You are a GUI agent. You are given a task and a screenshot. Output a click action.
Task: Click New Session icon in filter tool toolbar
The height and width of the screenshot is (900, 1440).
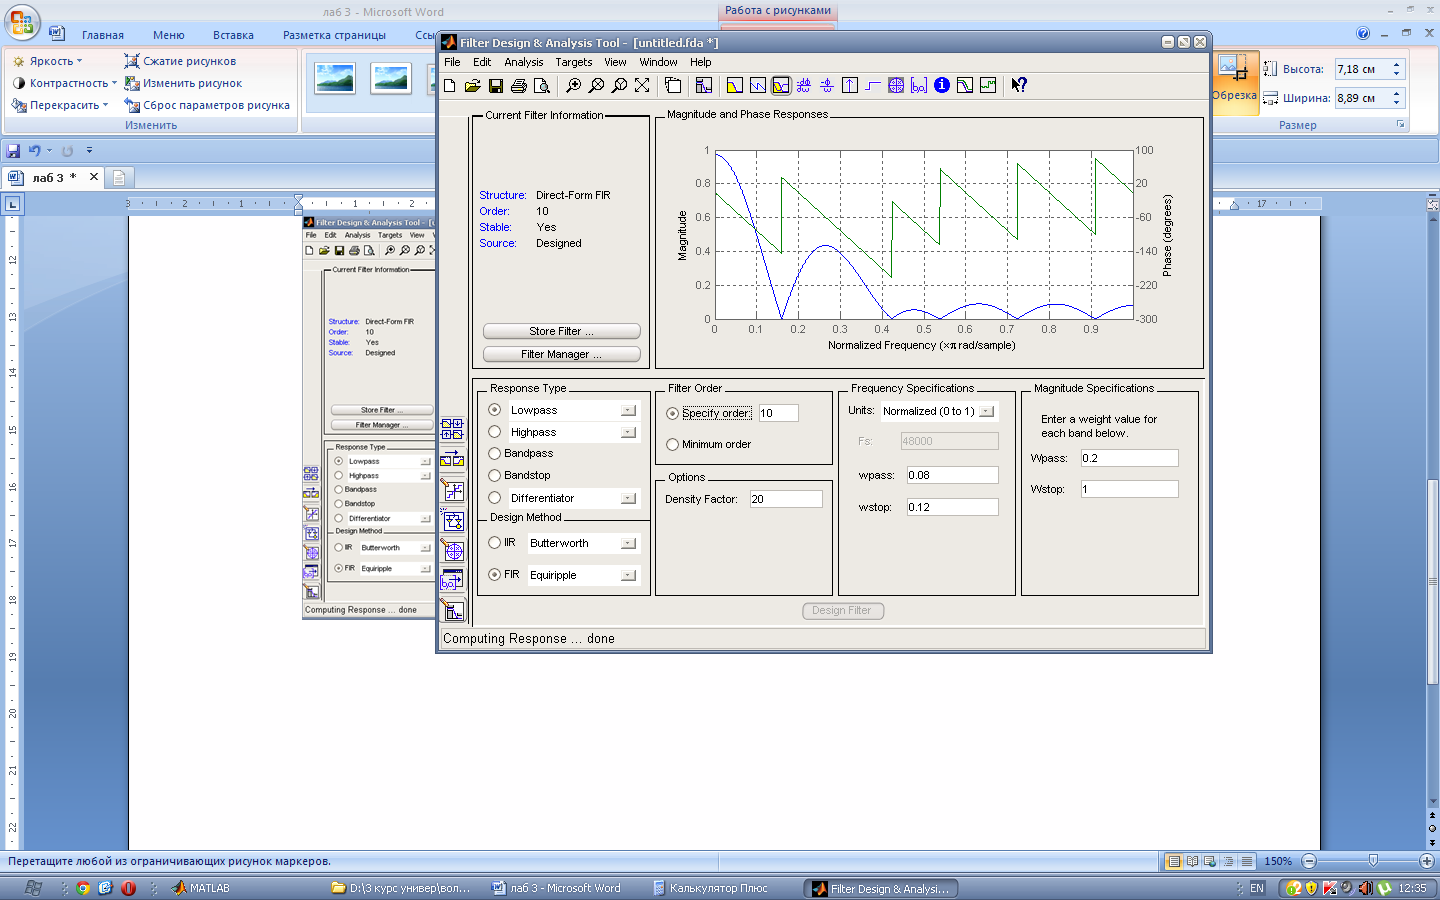[x=450, y=86]
